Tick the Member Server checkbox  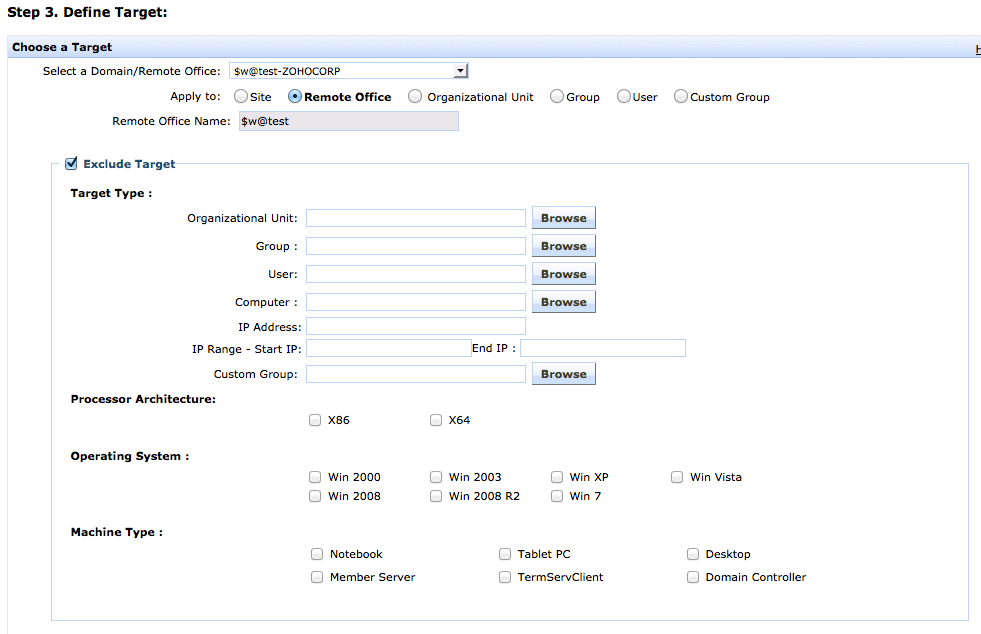click(x=317, y=577)
